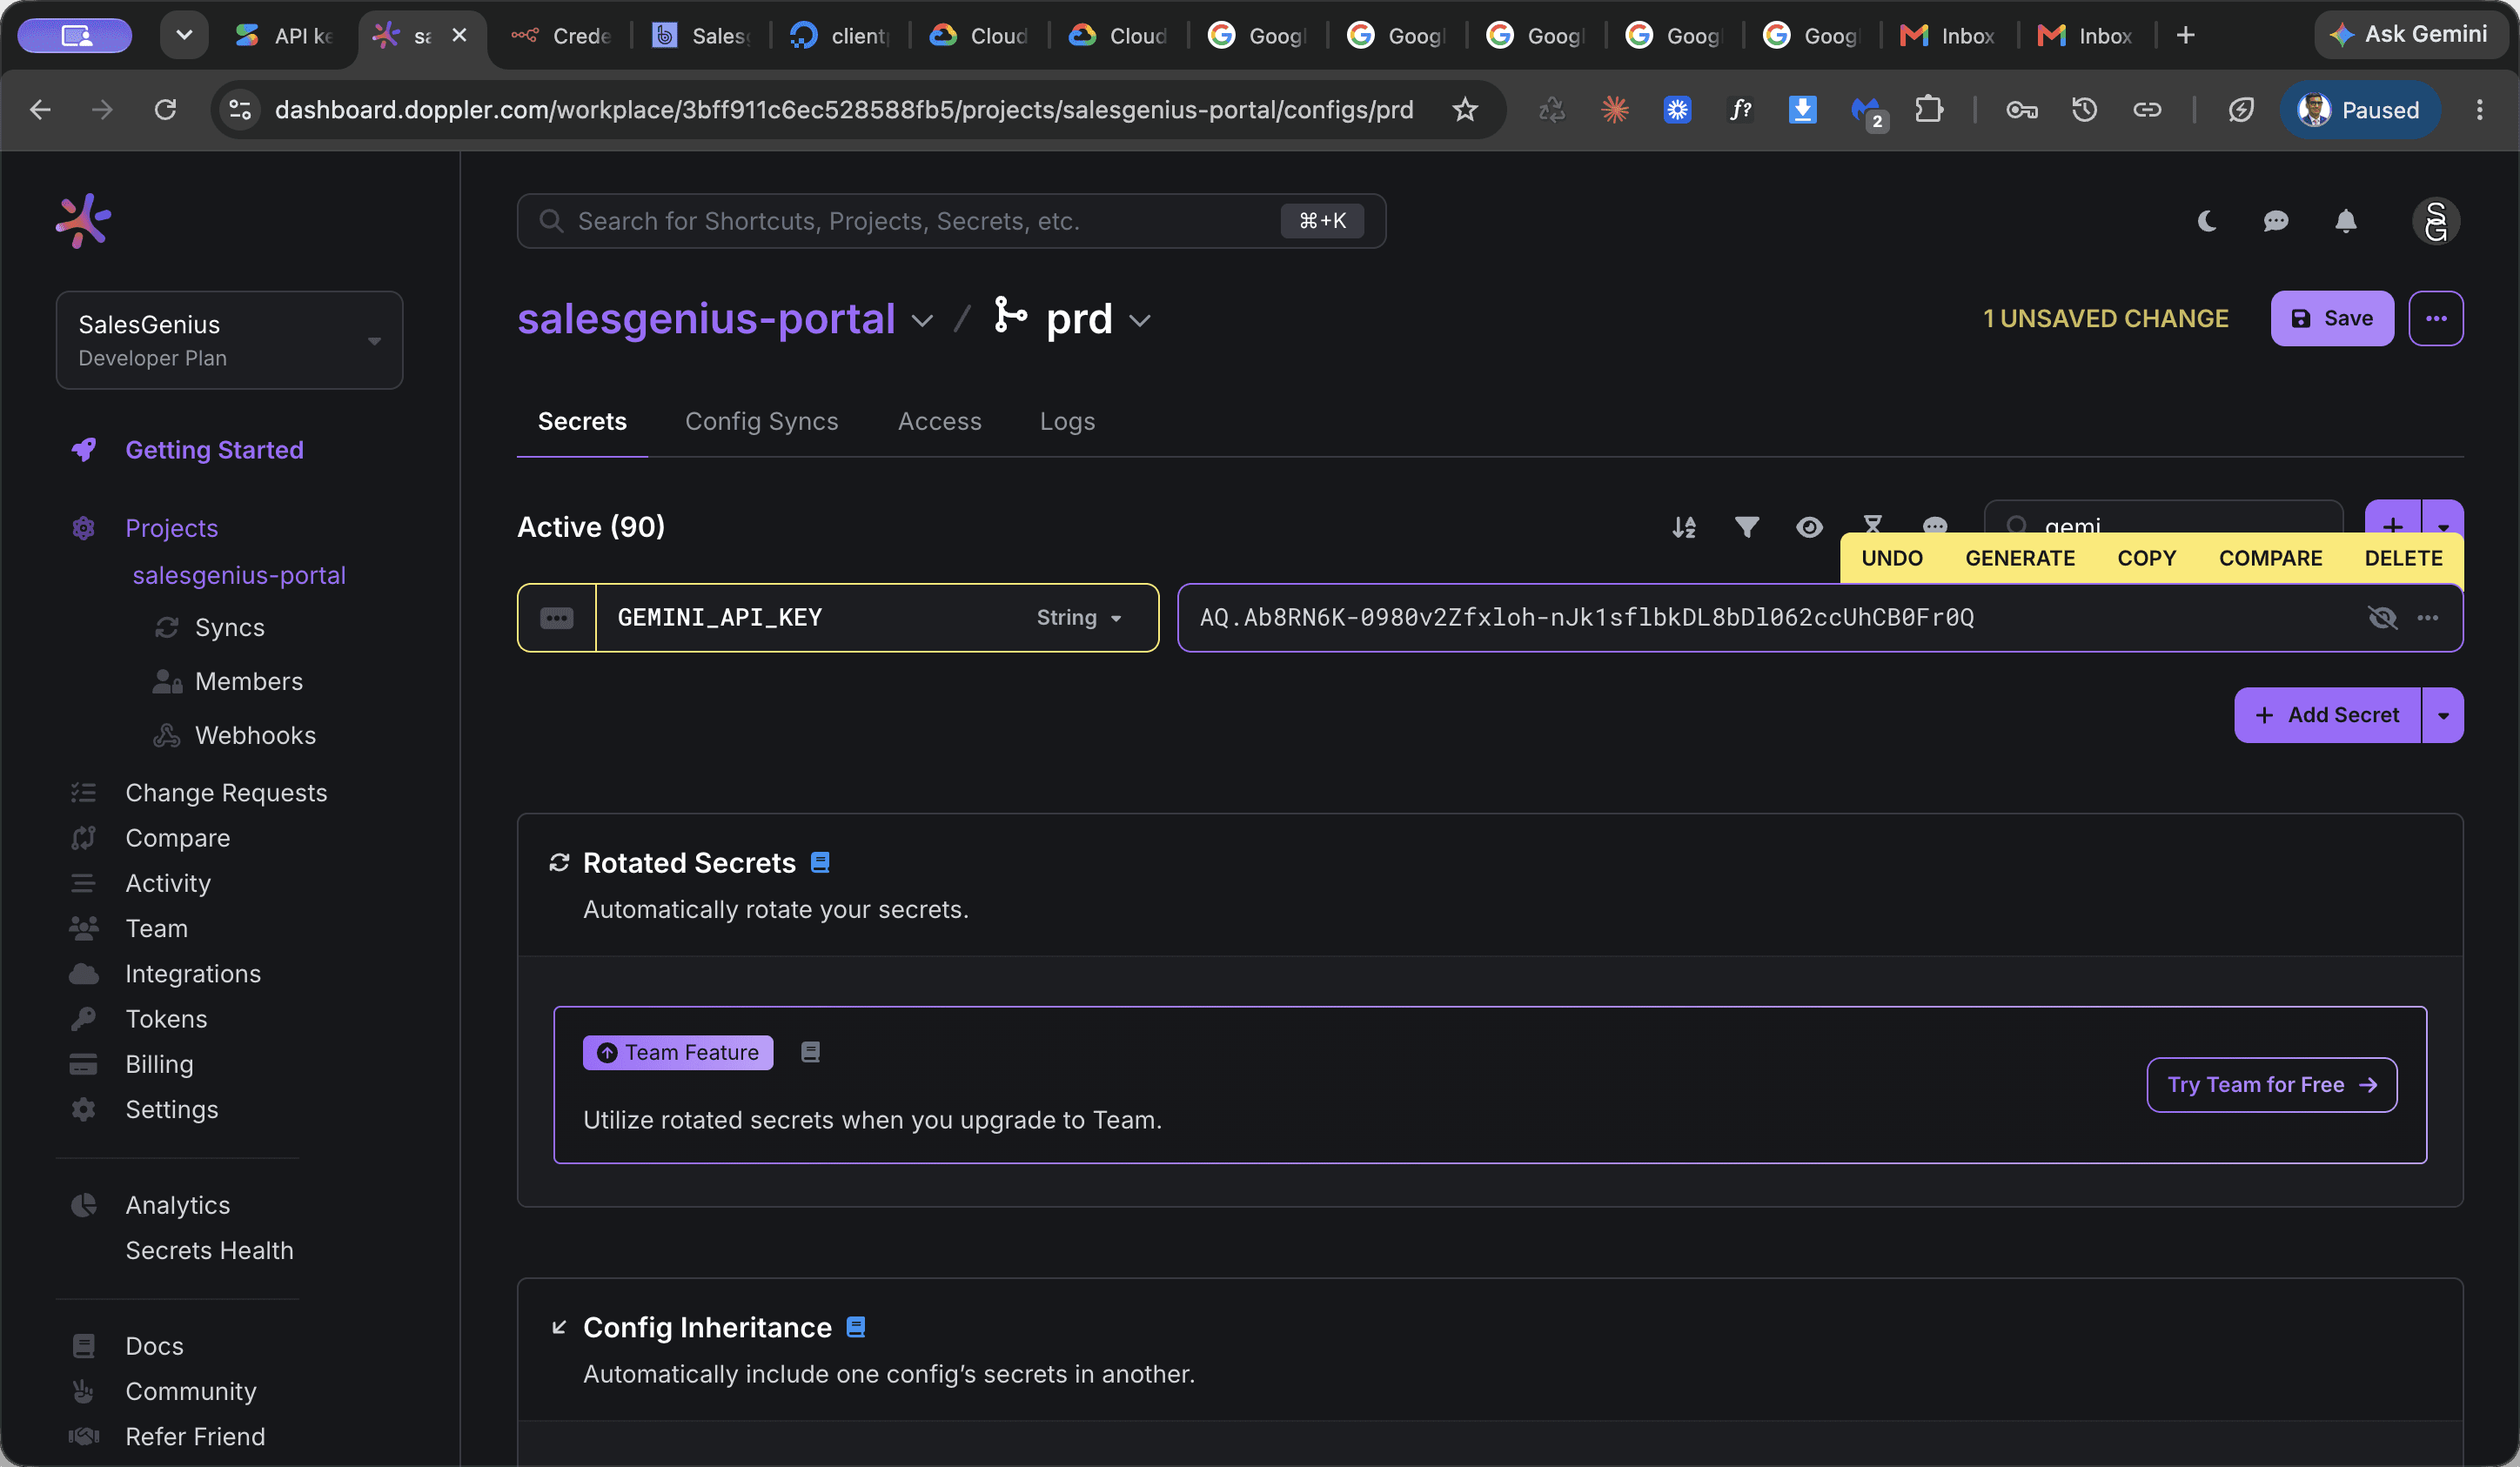Click the sort secrets icon

pyautogui.click(x=1684, y=527)
